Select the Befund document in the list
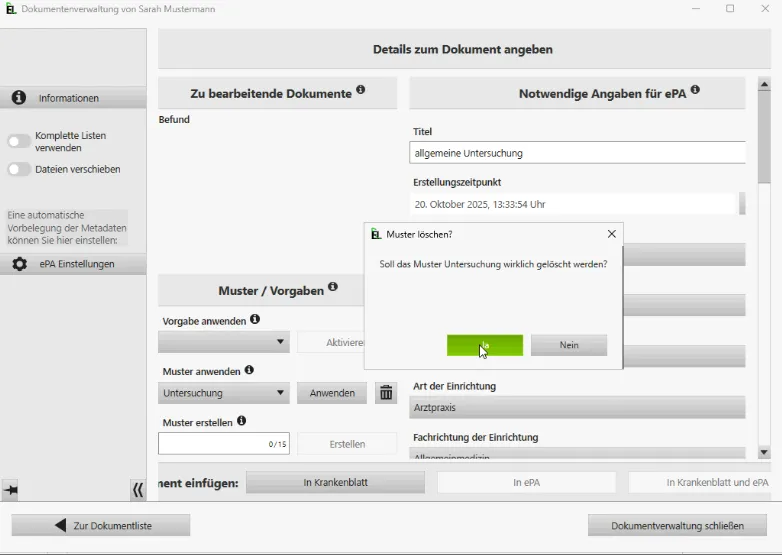The width and height of the screenshot is (782, 555). (x=174, y=120)
